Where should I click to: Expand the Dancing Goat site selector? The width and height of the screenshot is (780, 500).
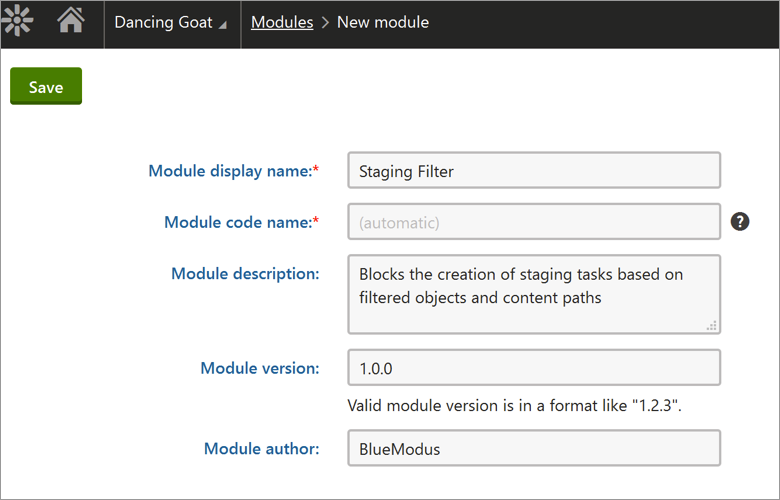(171, 22)
